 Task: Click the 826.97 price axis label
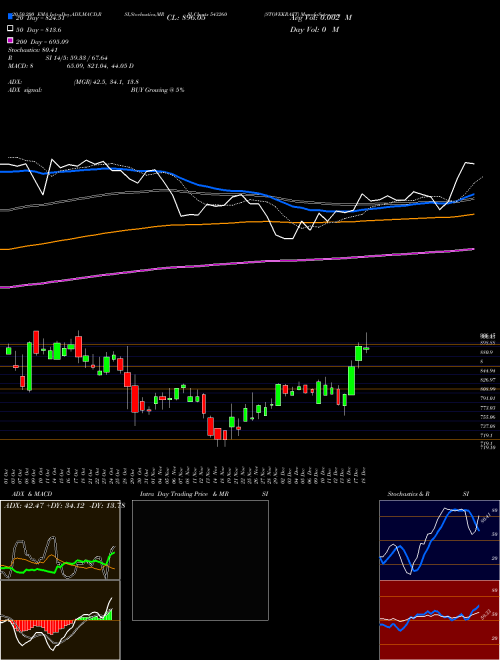pyautogui.click(x=488, y=380)
